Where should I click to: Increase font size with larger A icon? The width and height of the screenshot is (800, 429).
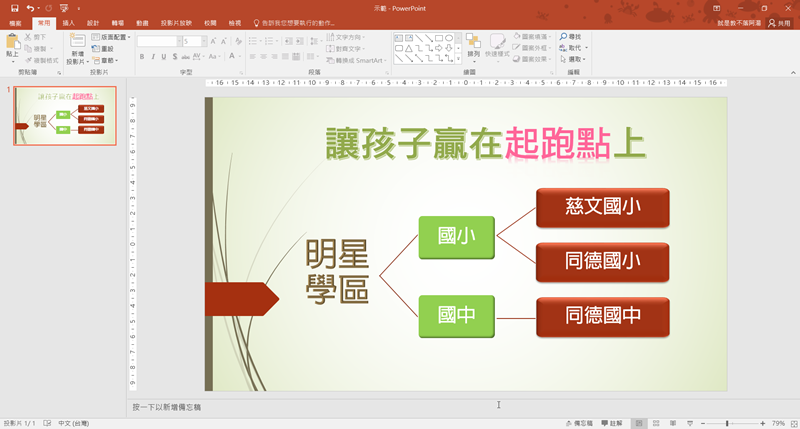pyautogui.click(x=213, y=41)
